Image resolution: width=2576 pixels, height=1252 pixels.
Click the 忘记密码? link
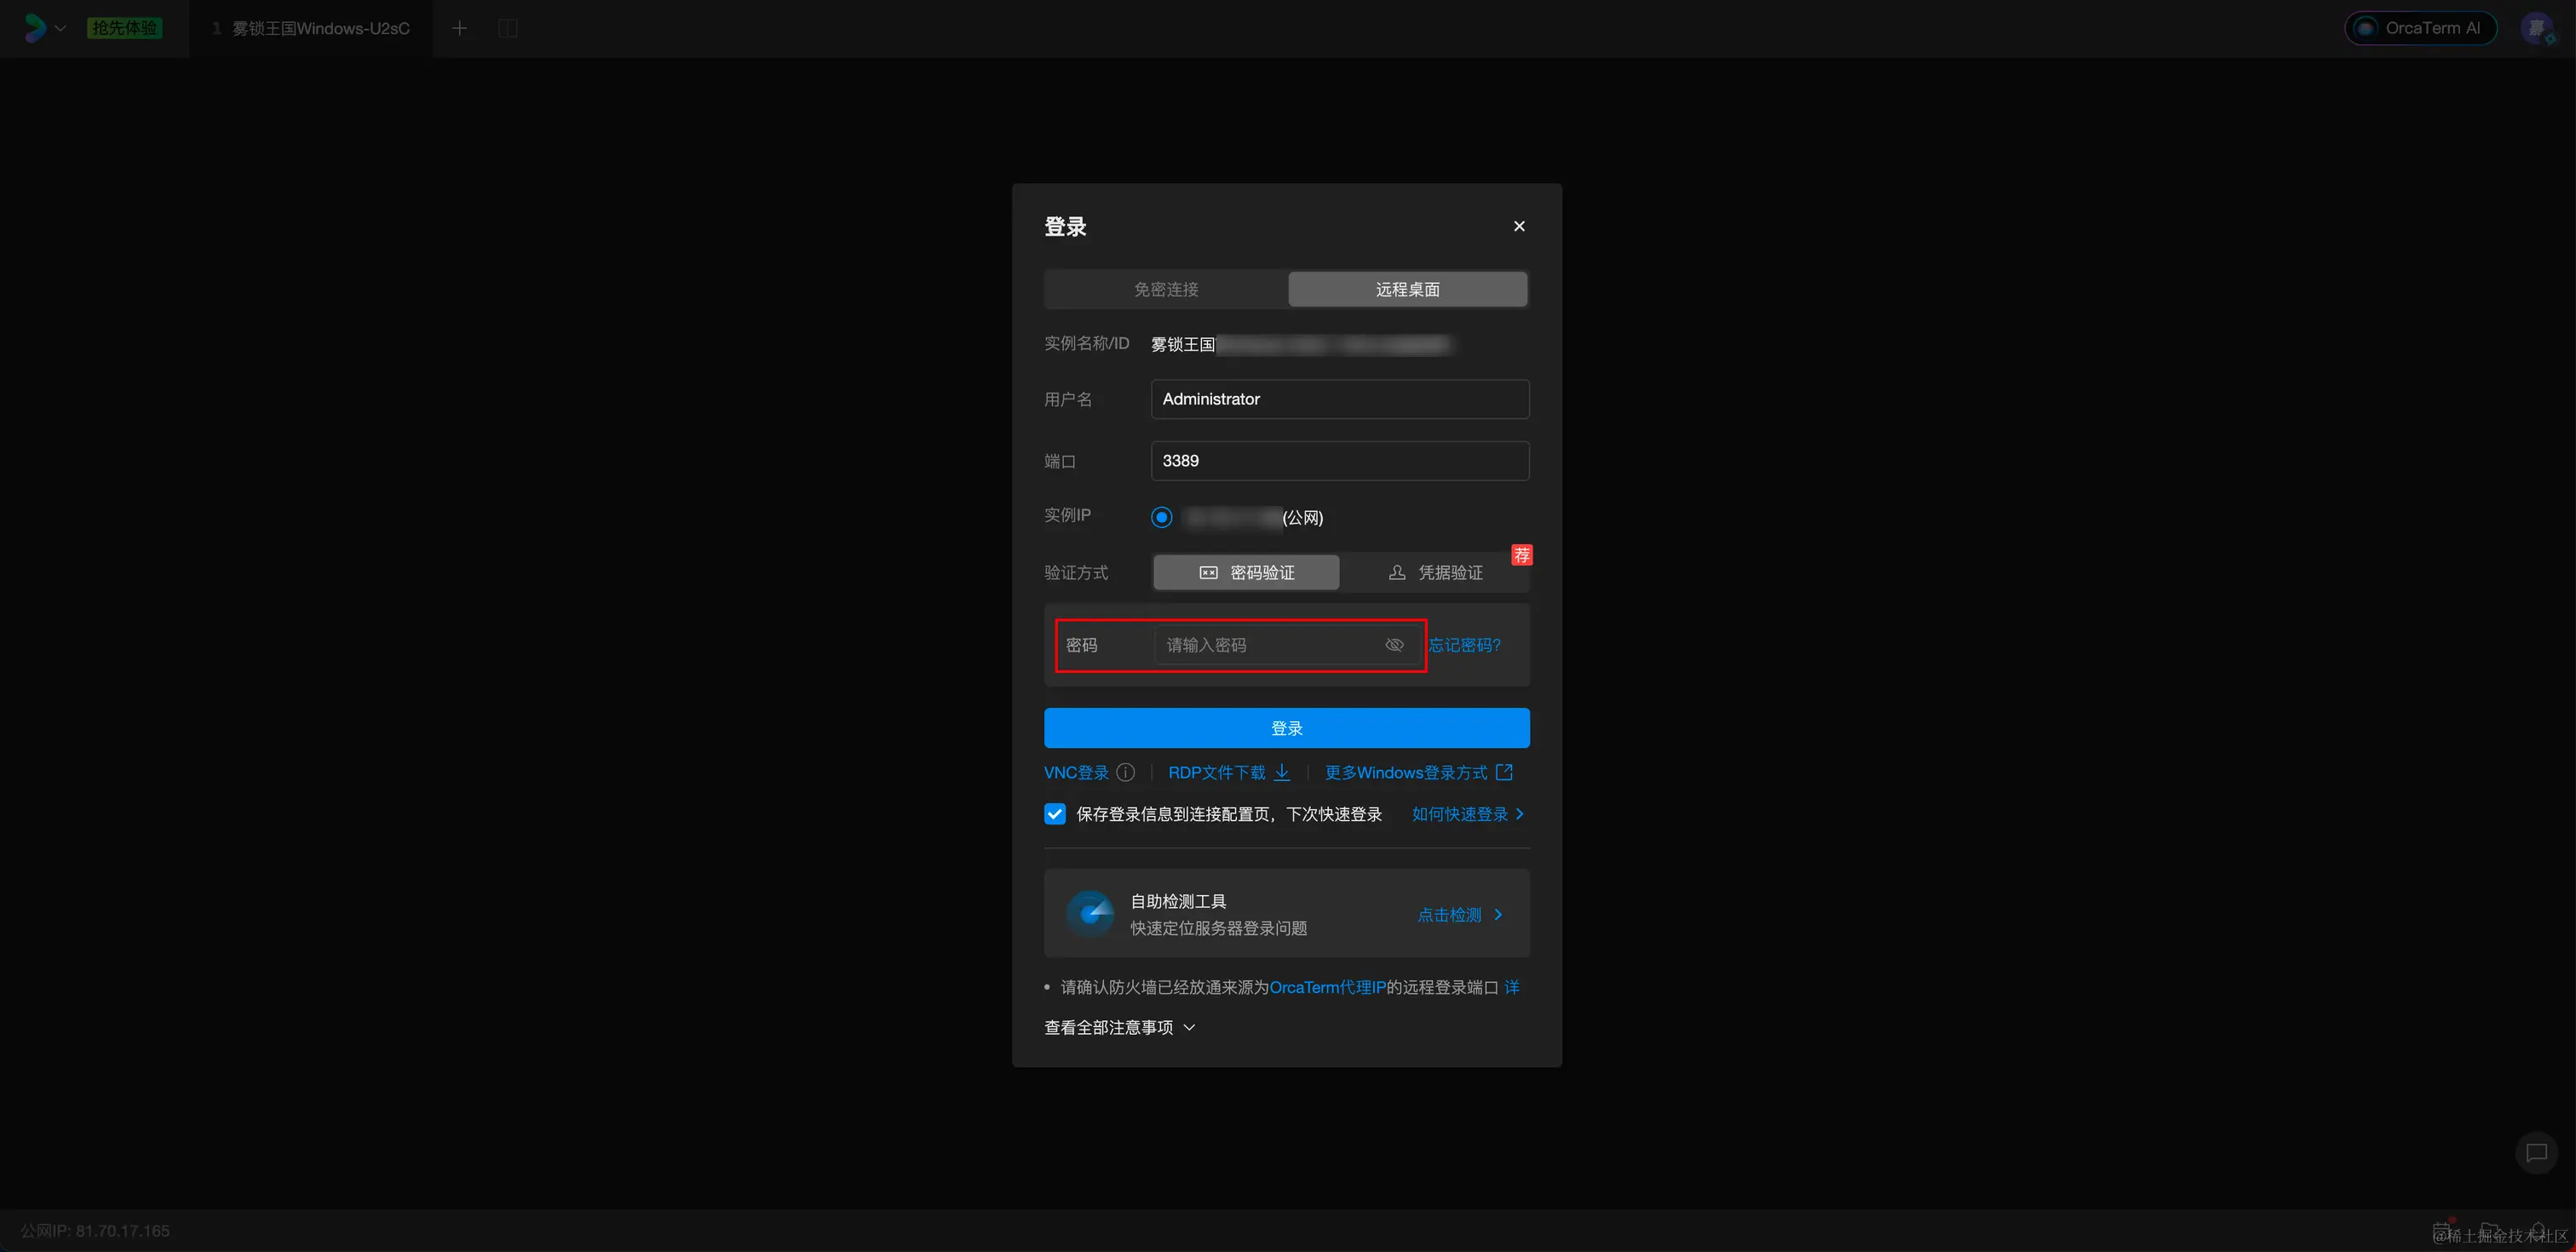tap(1464, 645)
